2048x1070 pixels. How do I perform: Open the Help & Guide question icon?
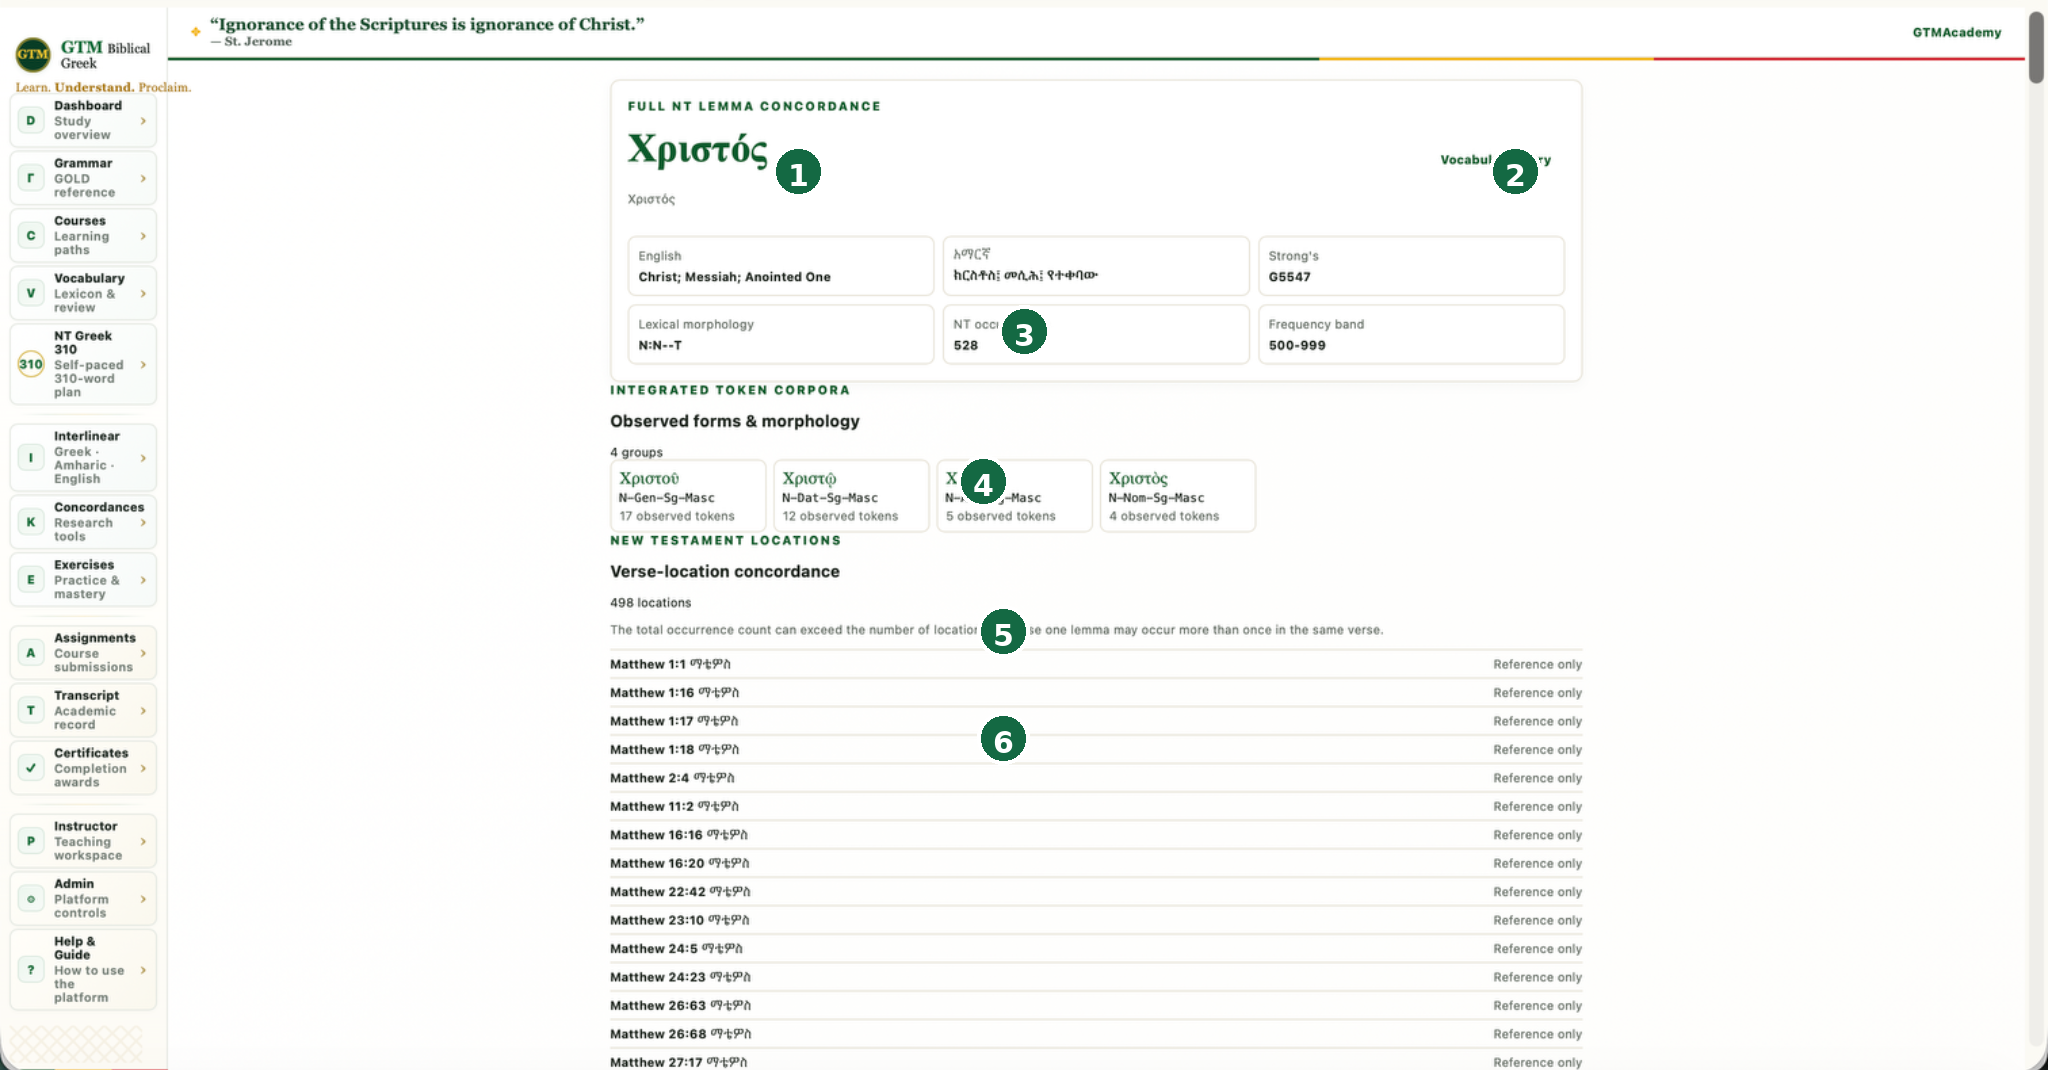31,970
